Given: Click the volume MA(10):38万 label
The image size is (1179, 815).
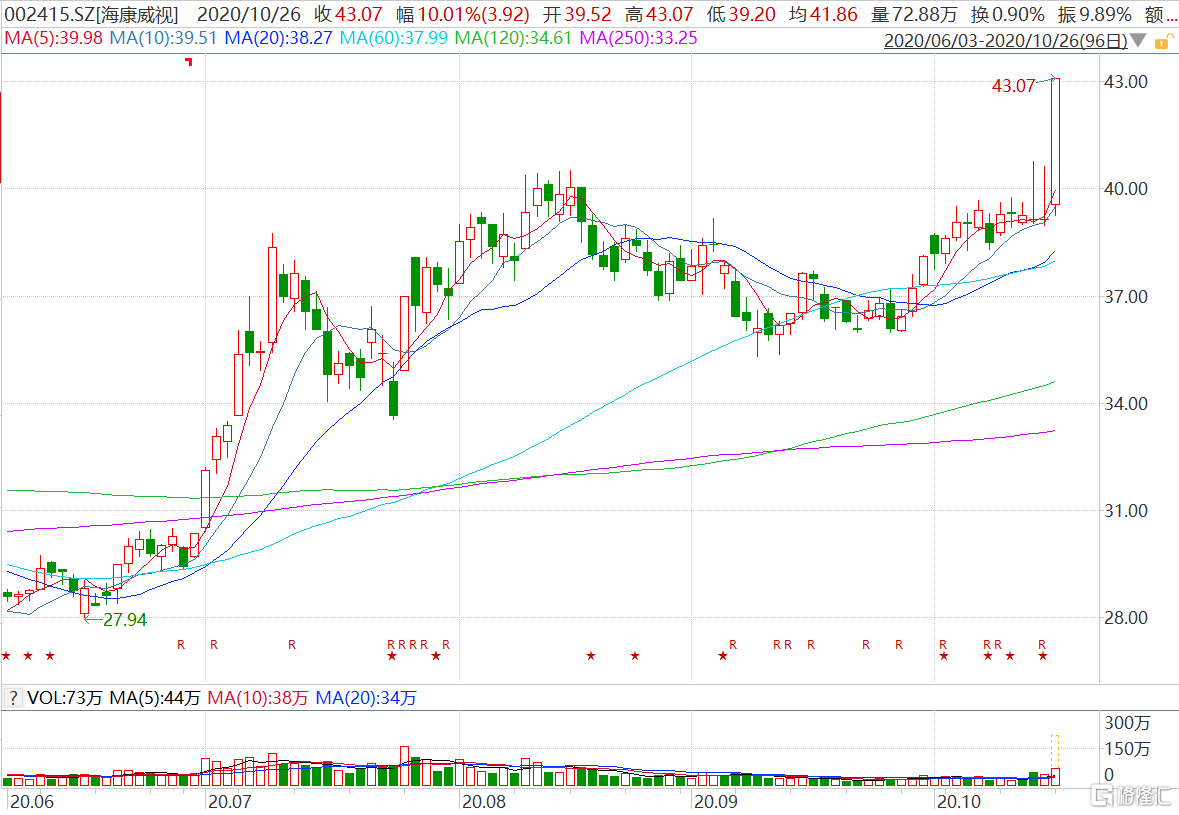Looking at the screenshot, I should pos(258,698).
